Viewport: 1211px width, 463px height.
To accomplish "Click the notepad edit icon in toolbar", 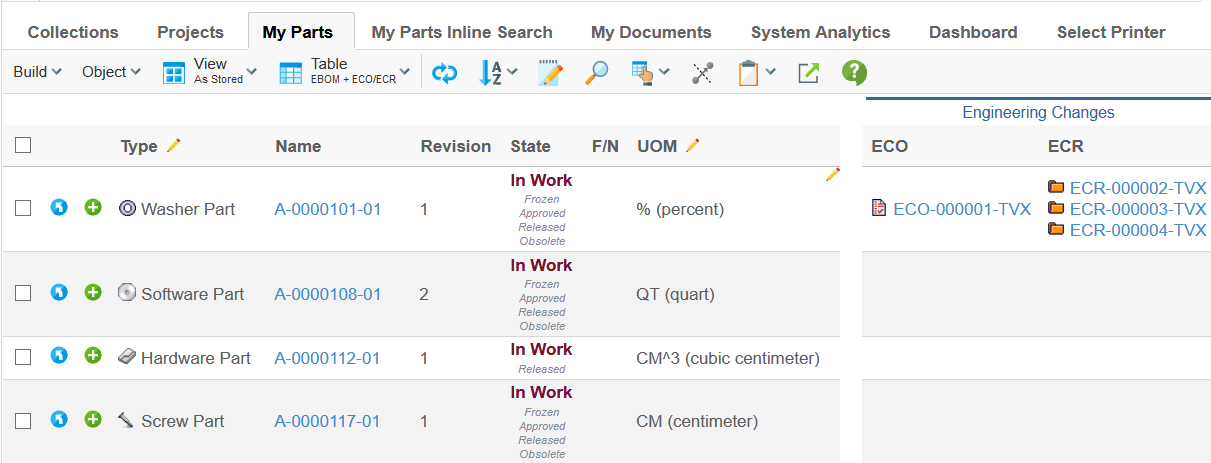I will tap(549, 73).
